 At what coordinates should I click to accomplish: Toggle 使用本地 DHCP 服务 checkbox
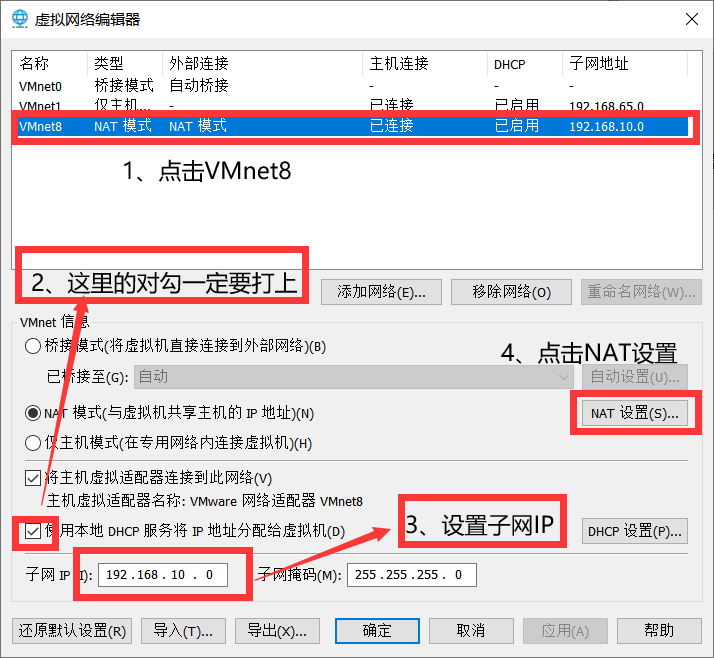(33, 531)
